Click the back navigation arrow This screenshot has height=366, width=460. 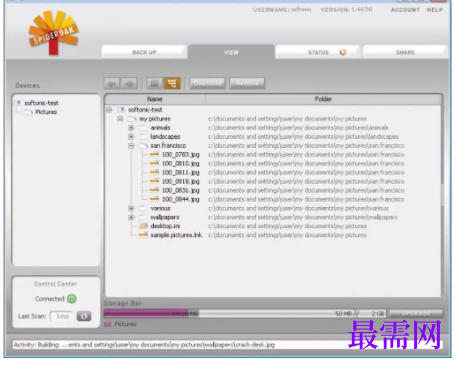point(112,83)
